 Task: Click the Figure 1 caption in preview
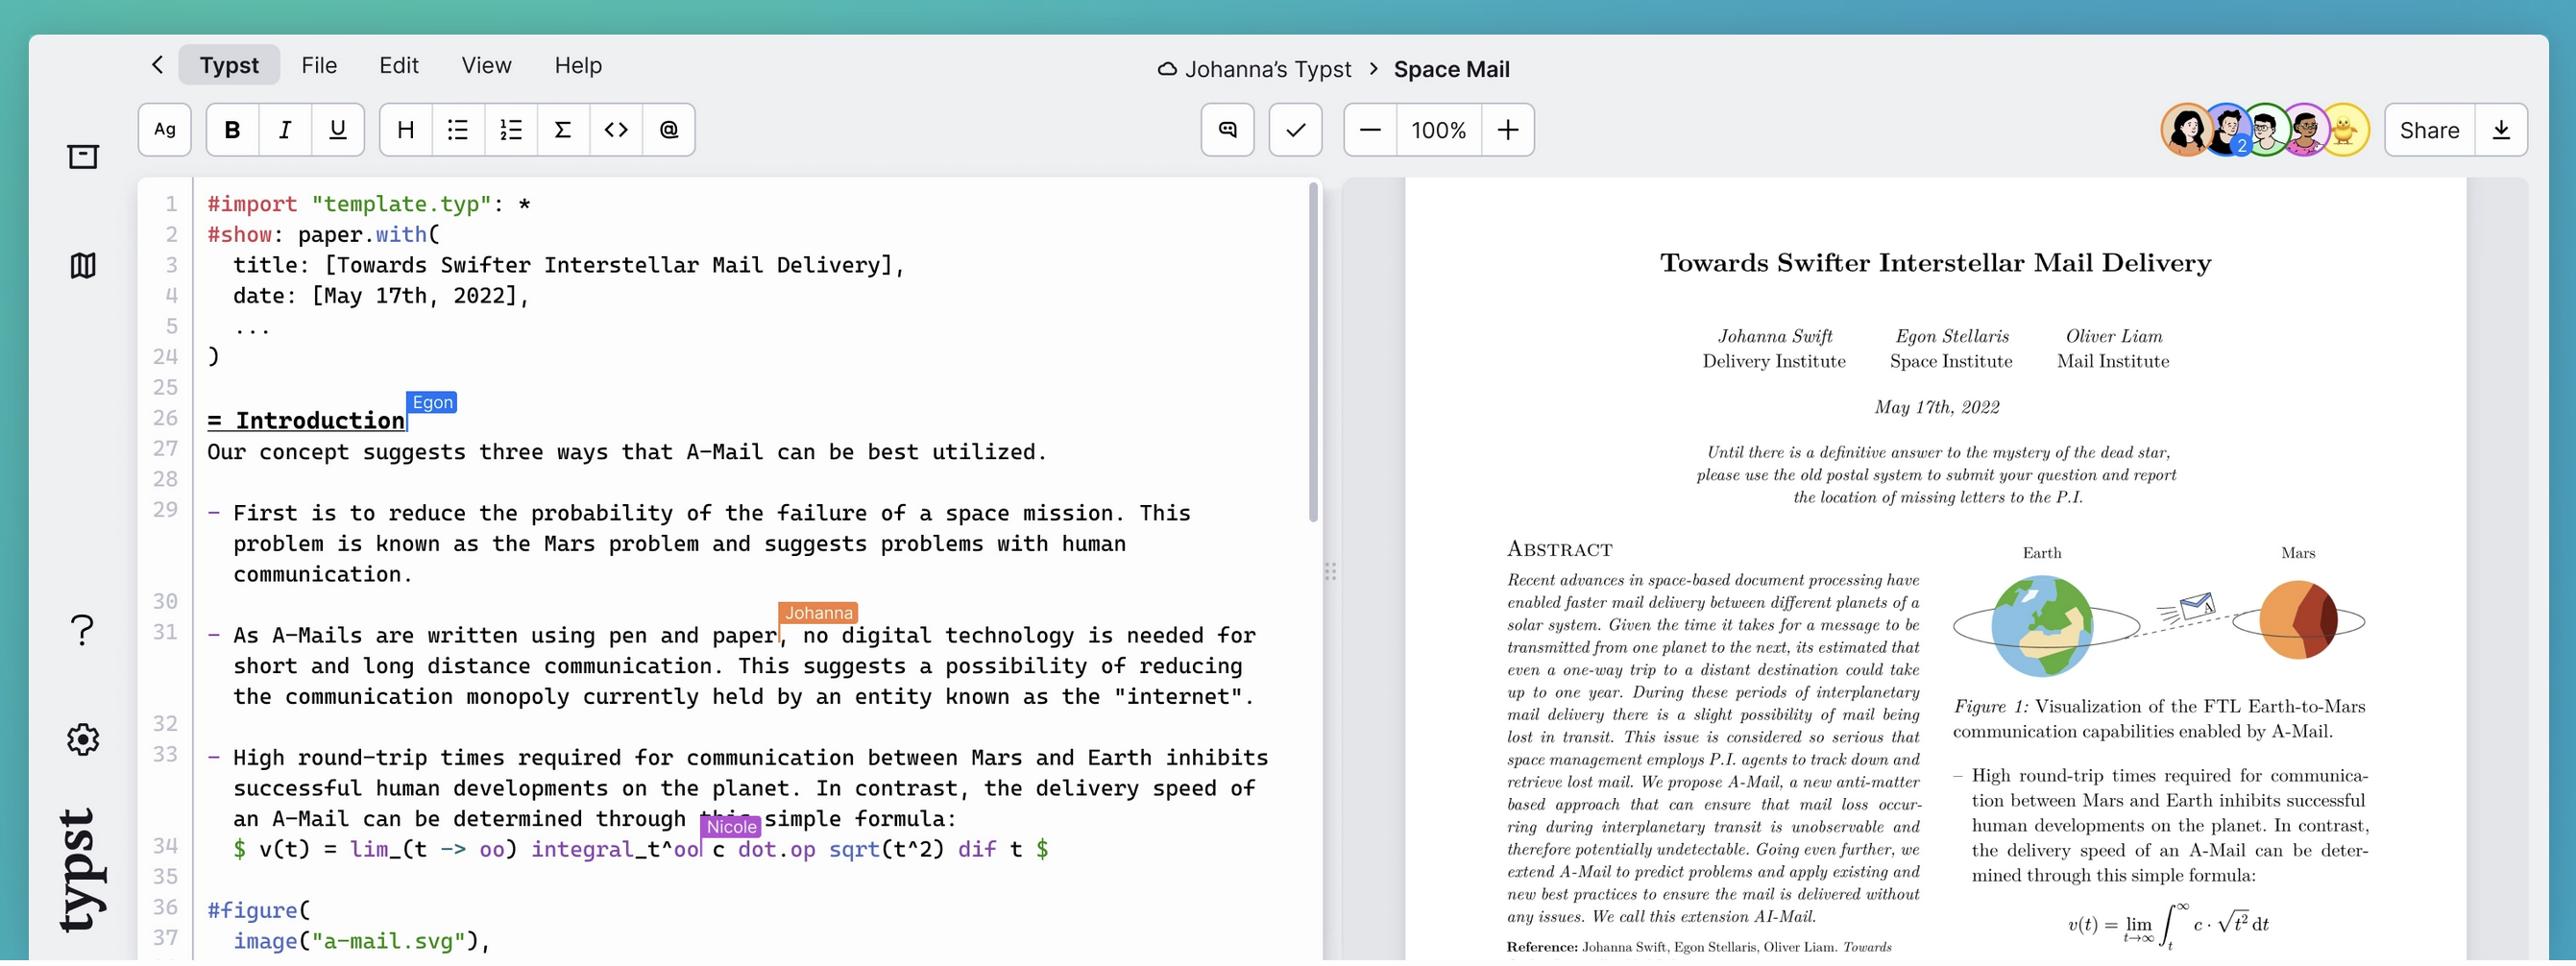2159,719
